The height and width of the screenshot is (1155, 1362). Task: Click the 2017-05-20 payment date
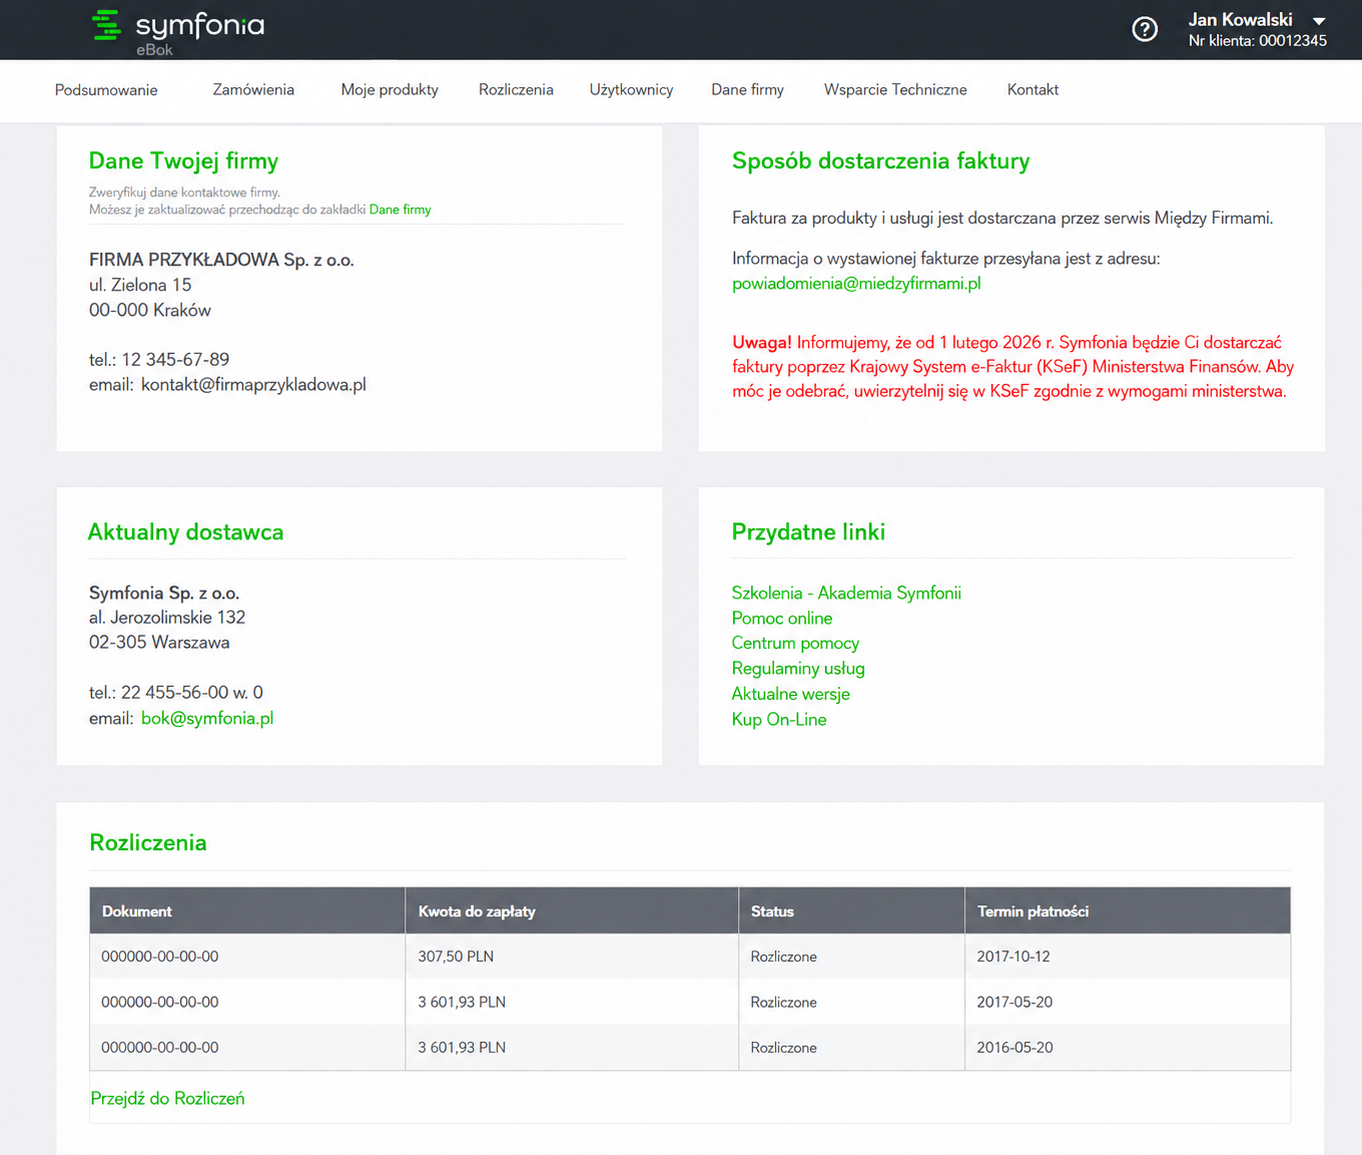(1014, 1002)
